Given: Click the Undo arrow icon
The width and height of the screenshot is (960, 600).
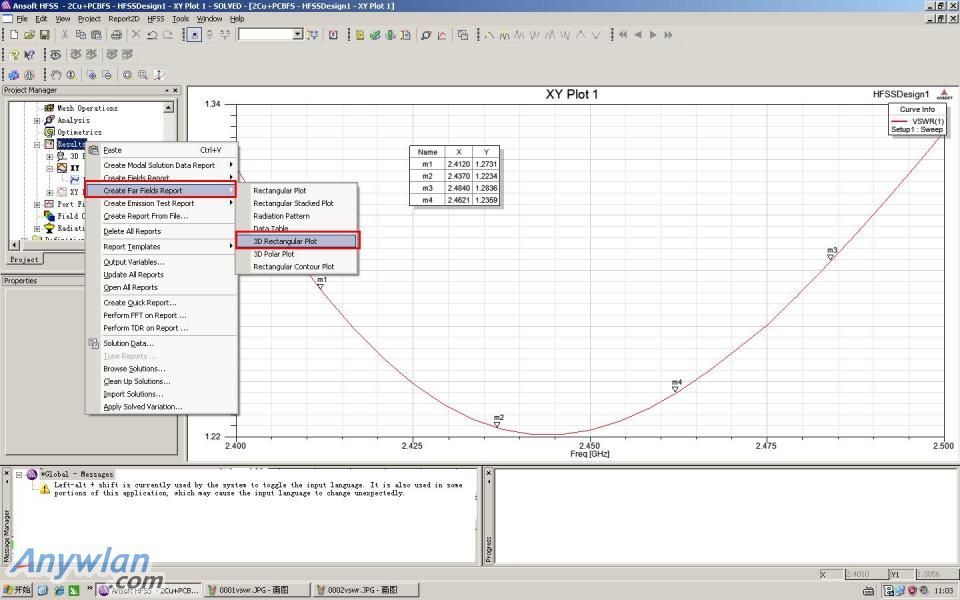Looking at the screenshot, I should (152, 35).
